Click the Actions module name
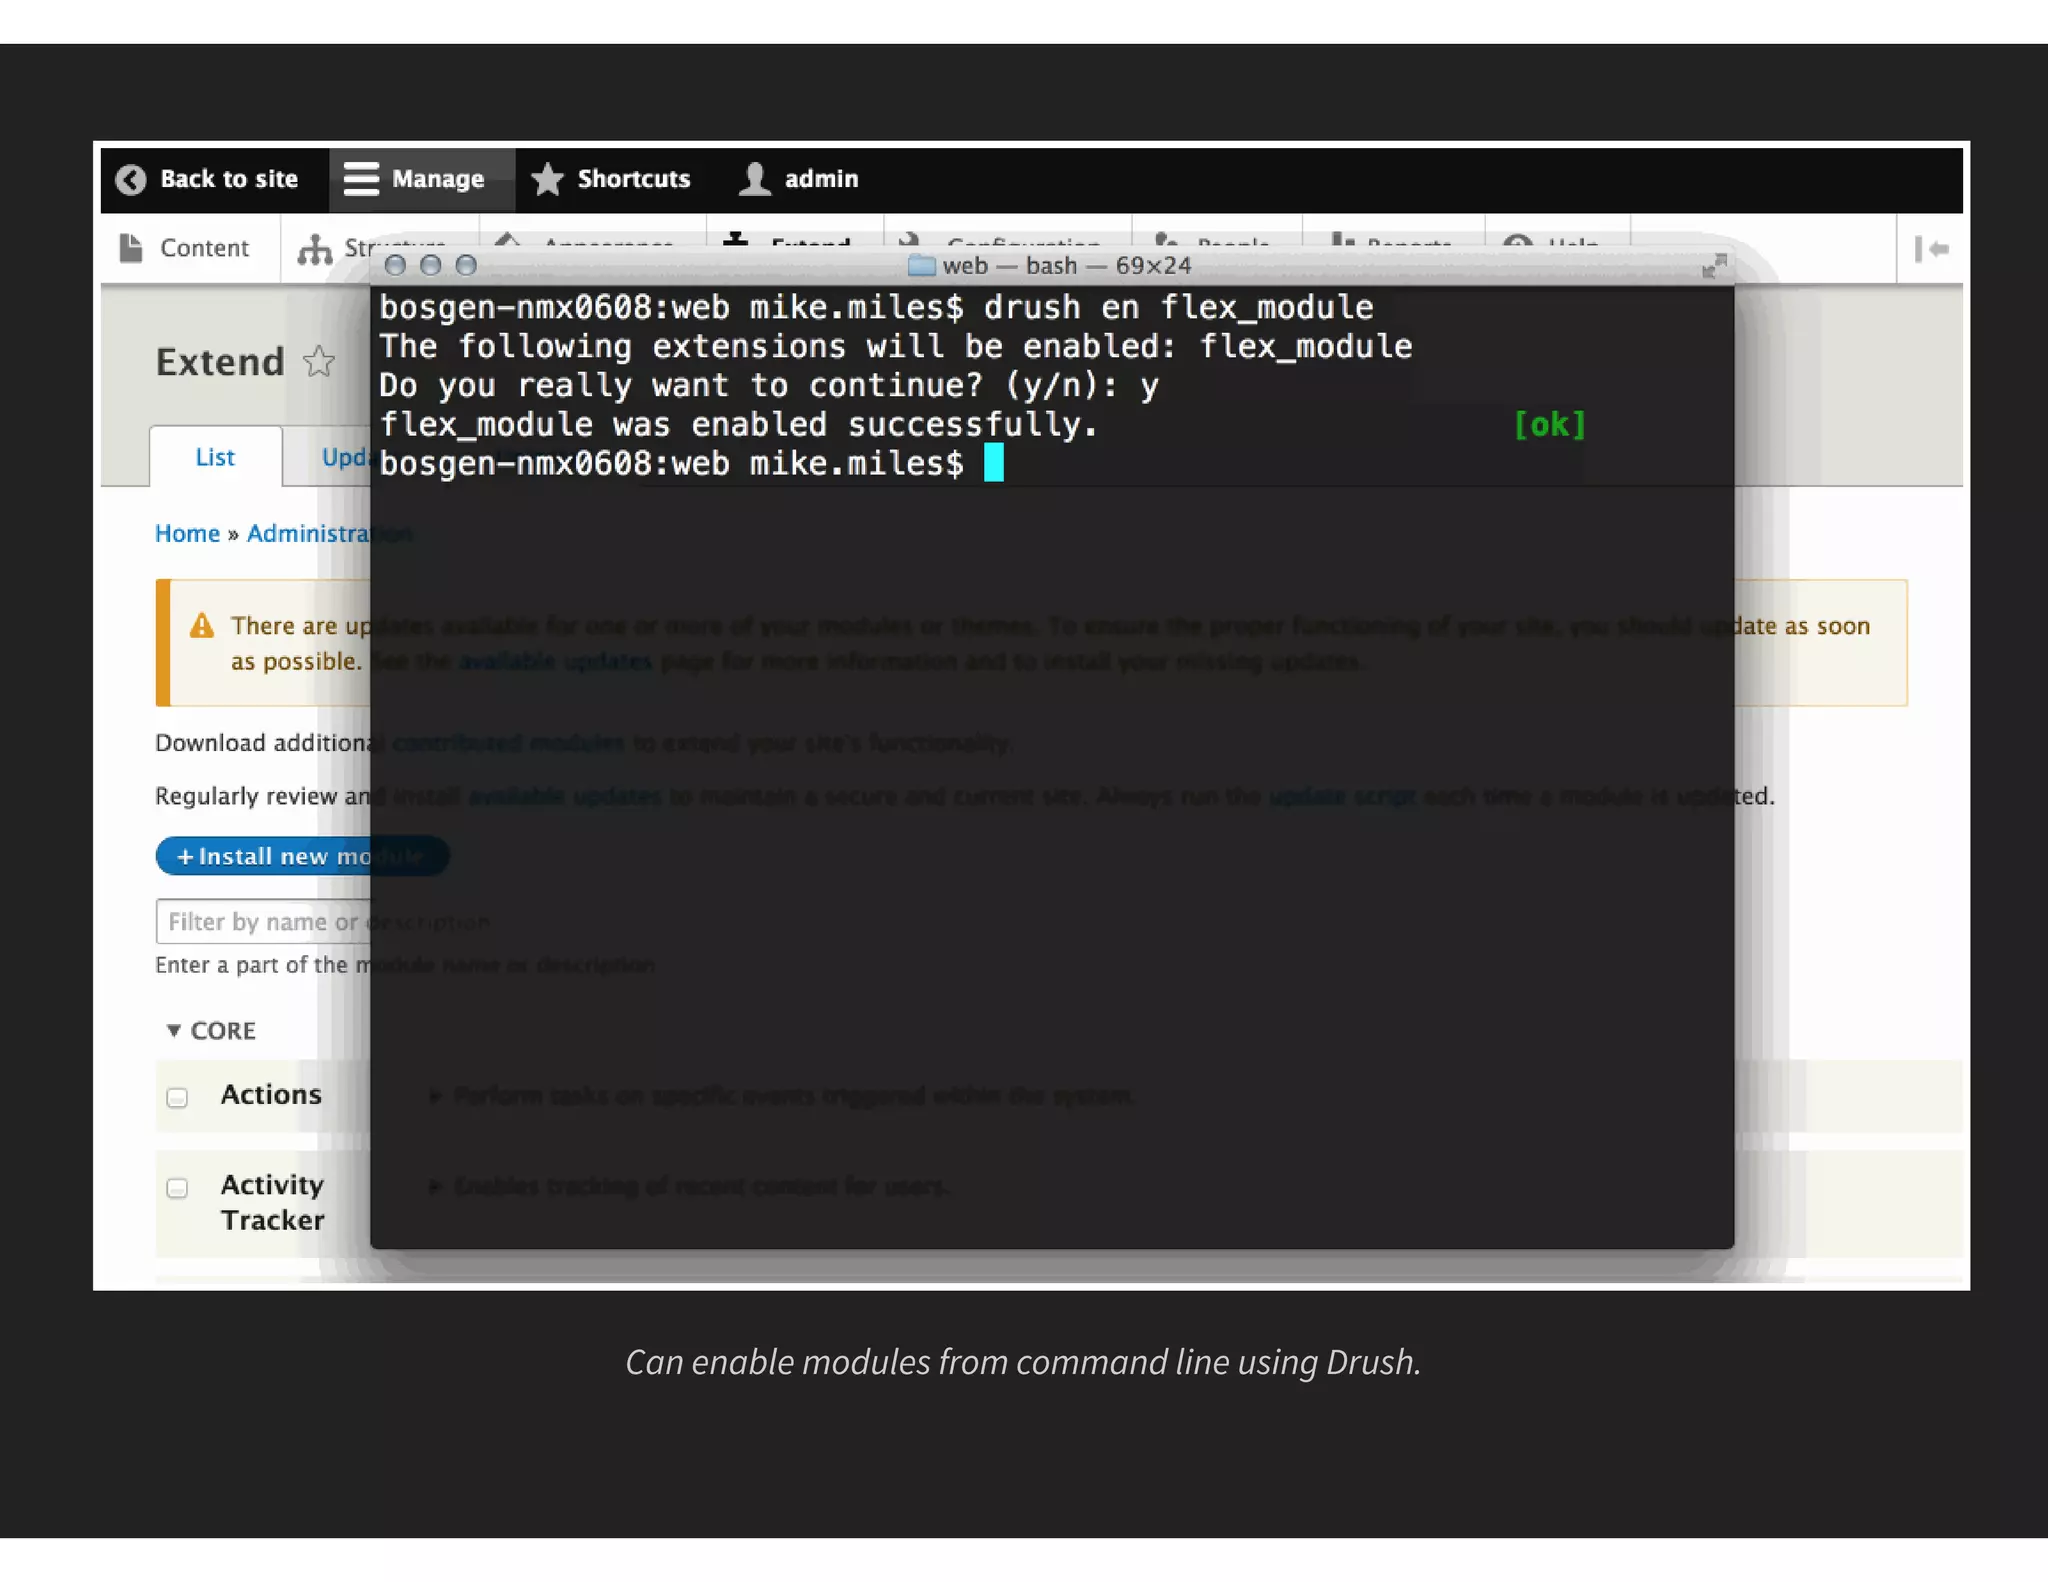 (271, 1094)
